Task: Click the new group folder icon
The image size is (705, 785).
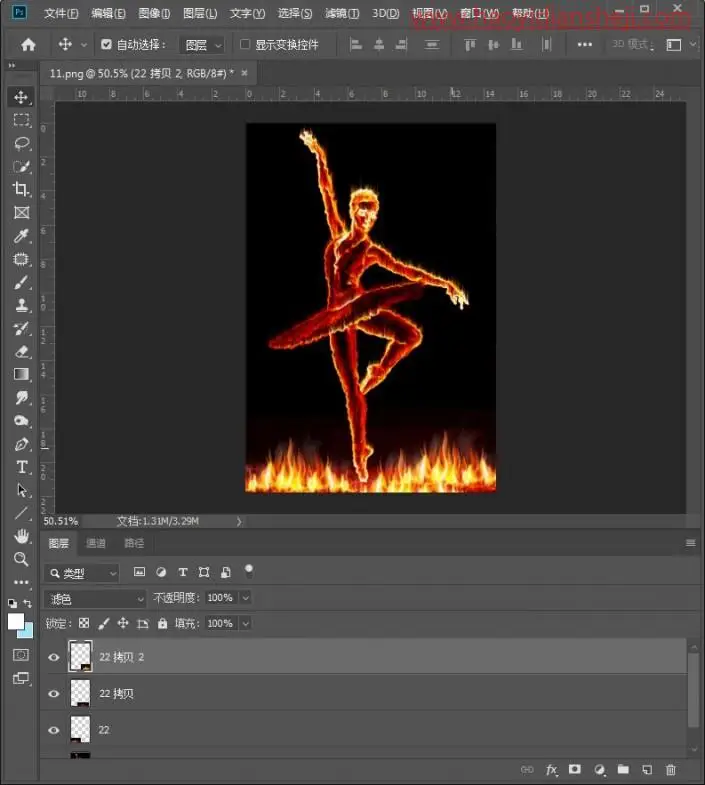Action: click(x=623, y=769)
